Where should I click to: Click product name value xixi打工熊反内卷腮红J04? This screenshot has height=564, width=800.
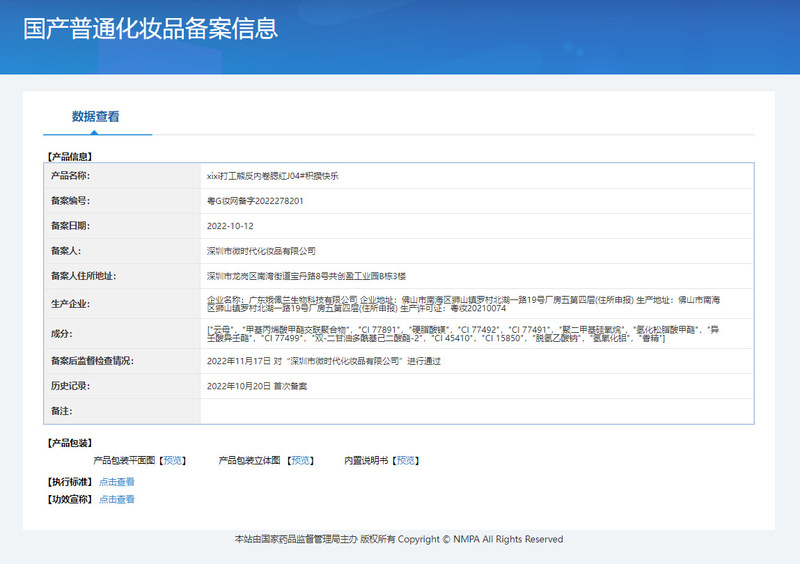(x=272, y=176)
